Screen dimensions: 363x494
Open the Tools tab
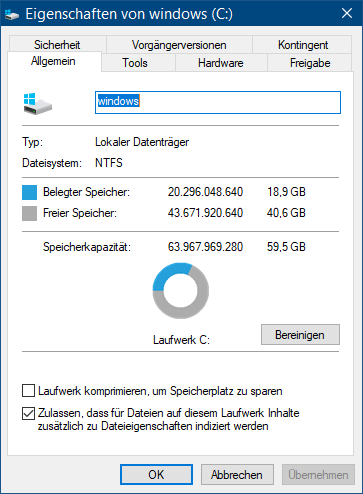point(135,63)
